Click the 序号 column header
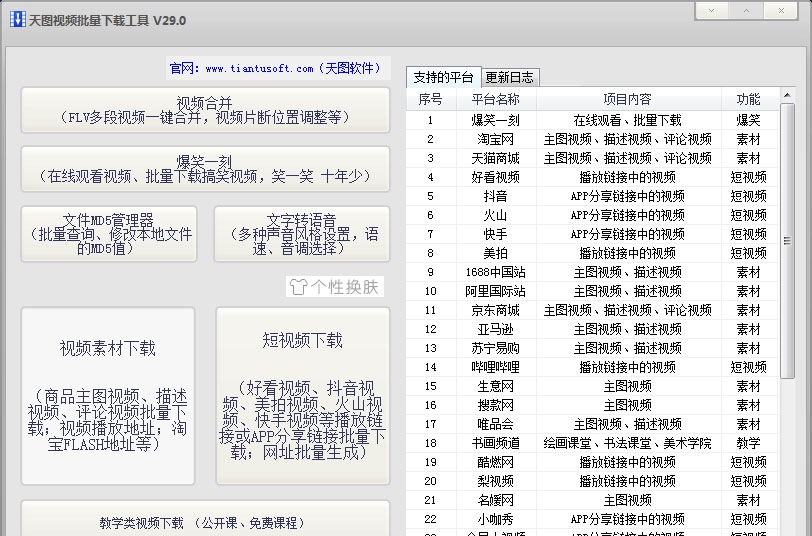The height and width of the screenshot is (536, 812). (430, 99)
